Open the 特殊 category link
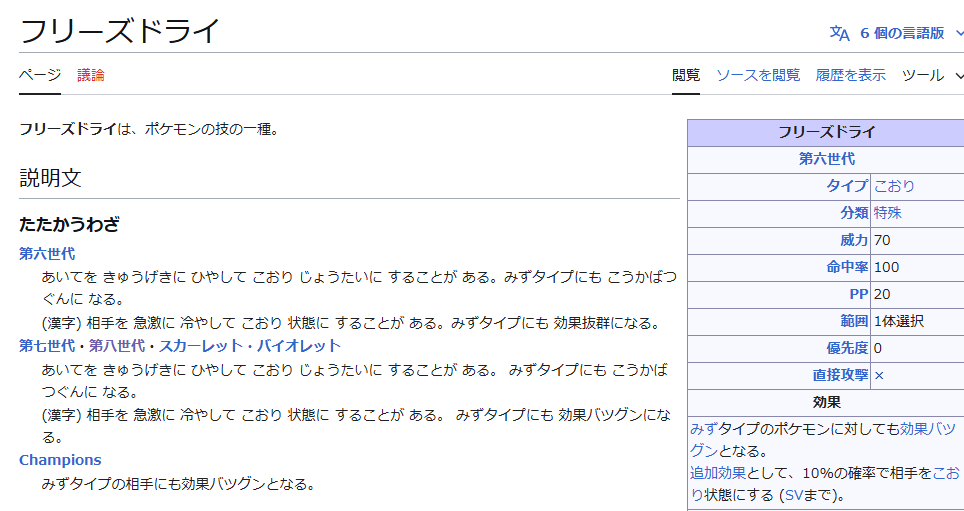The width and height of the screenshot is (964, 511). click(888, 213)
